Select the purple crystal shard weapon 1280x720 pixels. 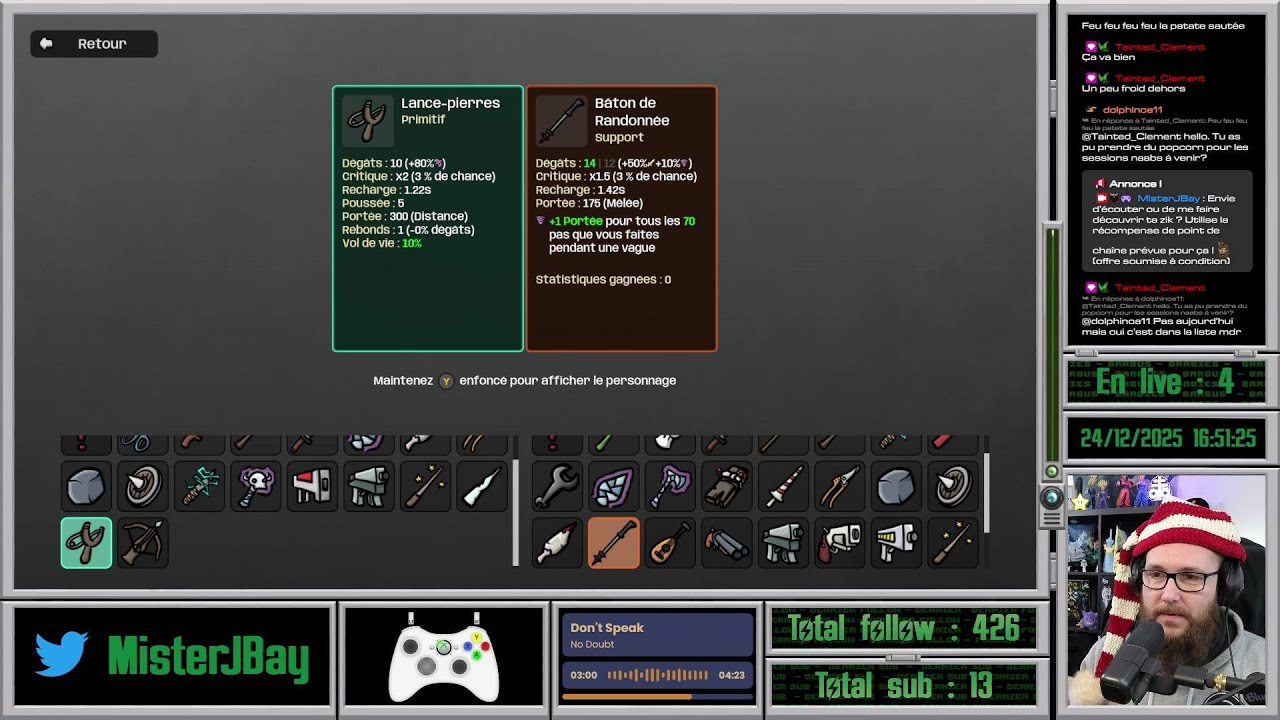(613, 486)
